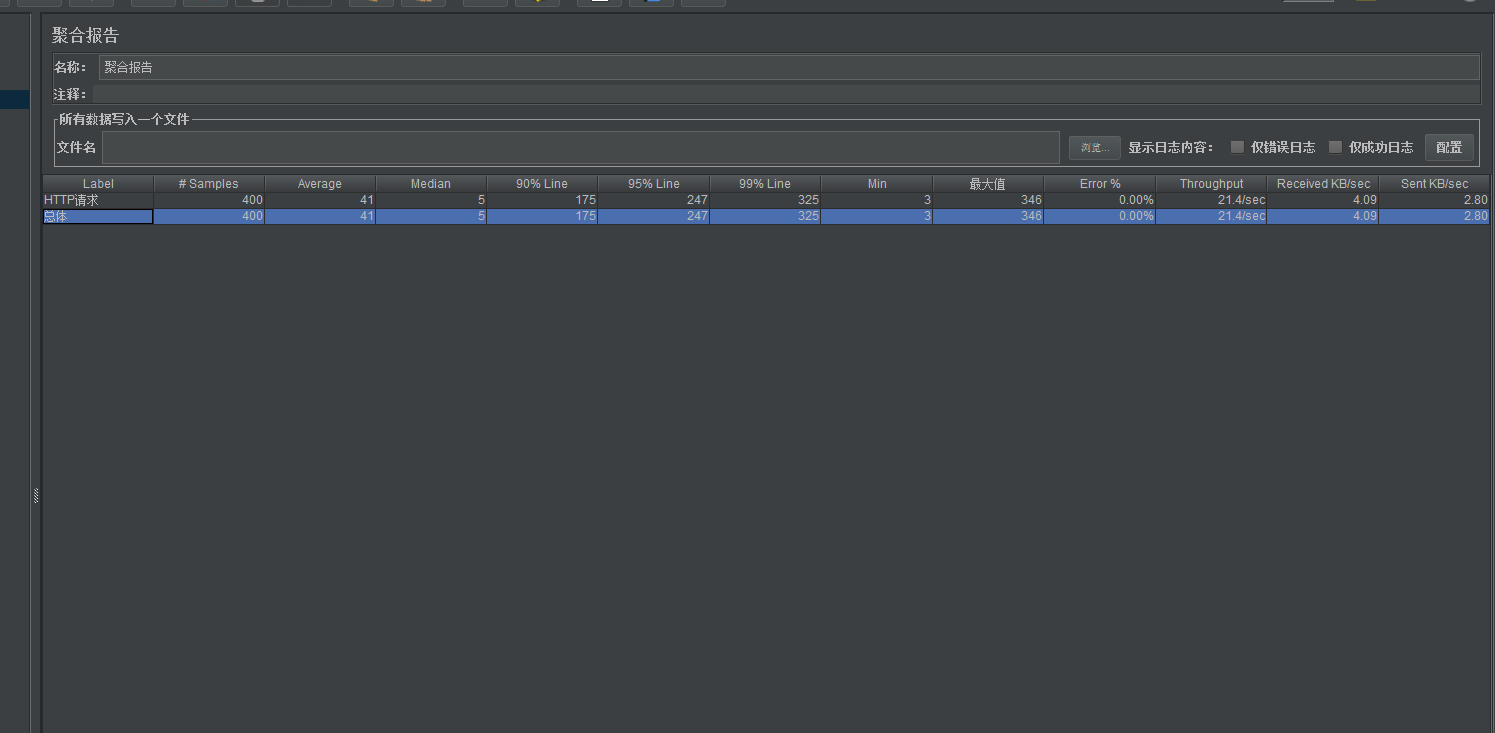Image resolution: width=1495 pixels, height=733 pixels.
Task: Click 95% Line value 247 in HTTP请求 row
Action: pyautogui.click(x=654, y=200)
